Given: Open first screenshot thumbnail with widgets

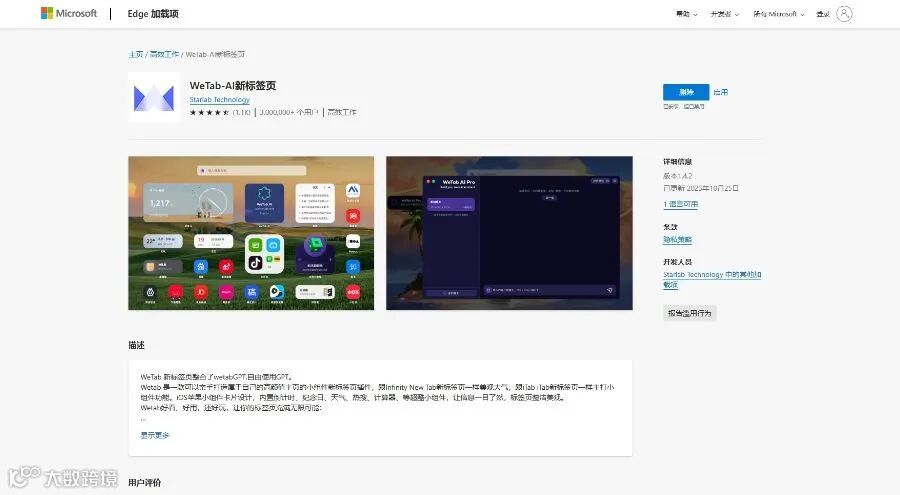Looking at the screenshot, I should coord(251,233).
